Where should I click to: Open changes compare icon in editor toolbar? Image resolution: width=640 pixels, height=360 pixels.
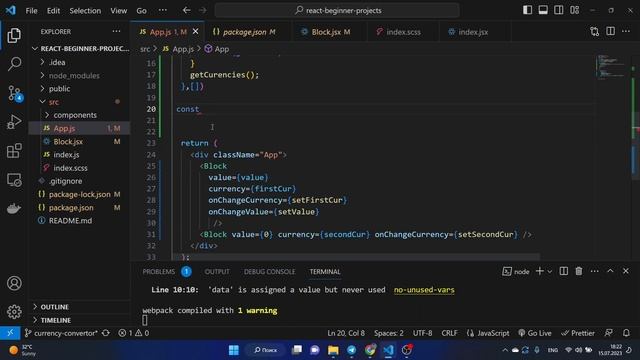[x=595, y=31]
